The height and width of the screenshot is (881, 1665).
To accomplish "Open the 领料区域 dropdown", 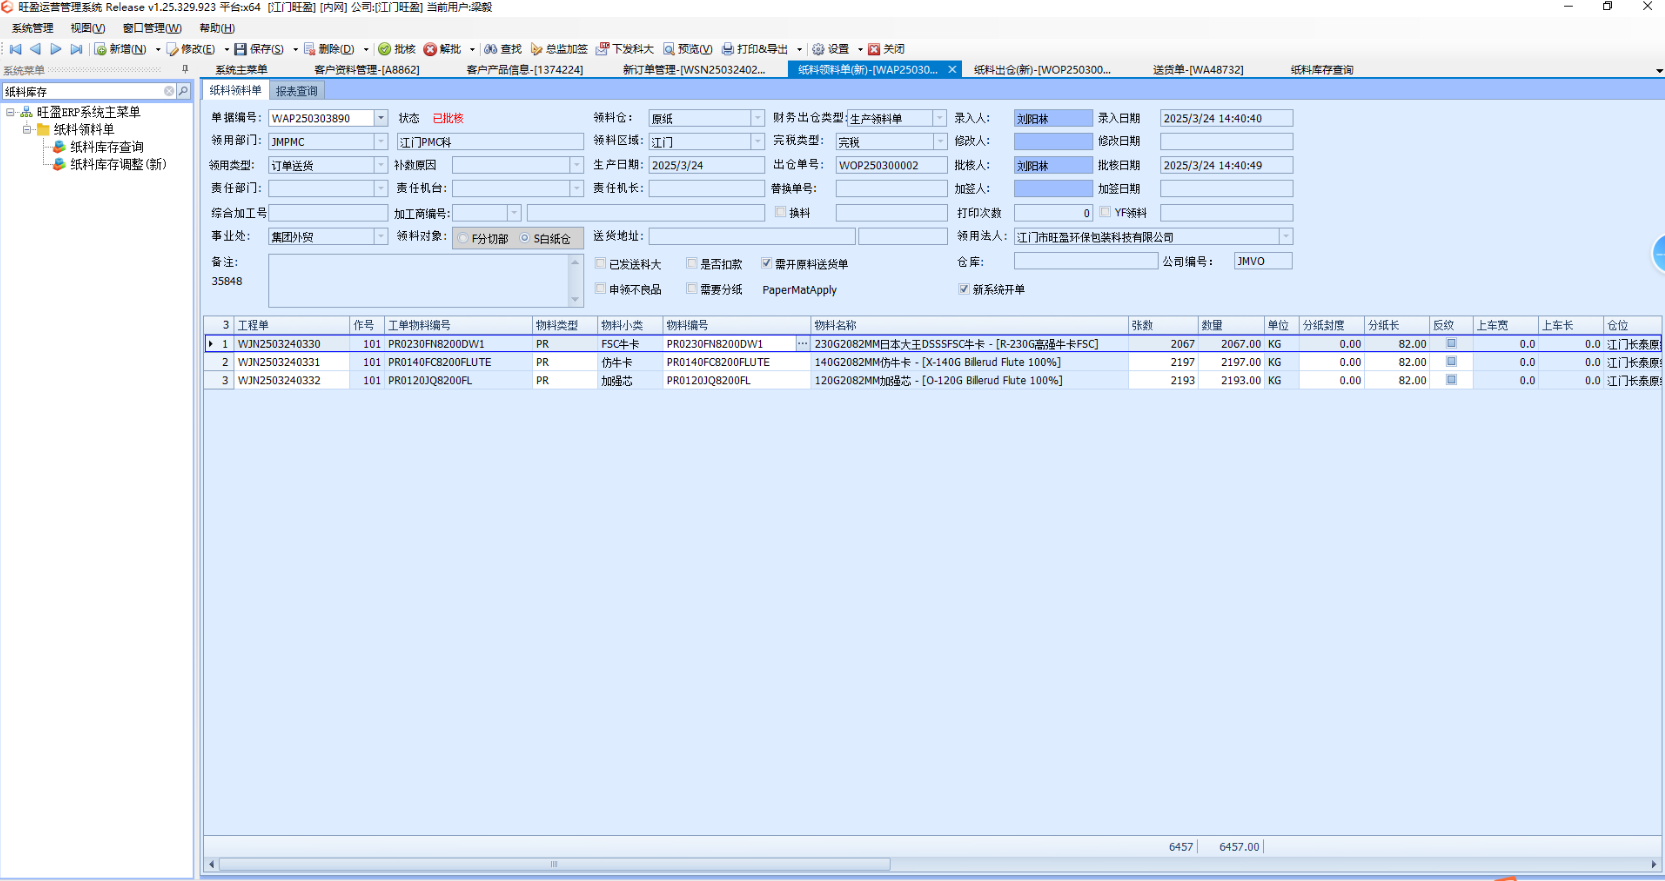I will point(757,142).
